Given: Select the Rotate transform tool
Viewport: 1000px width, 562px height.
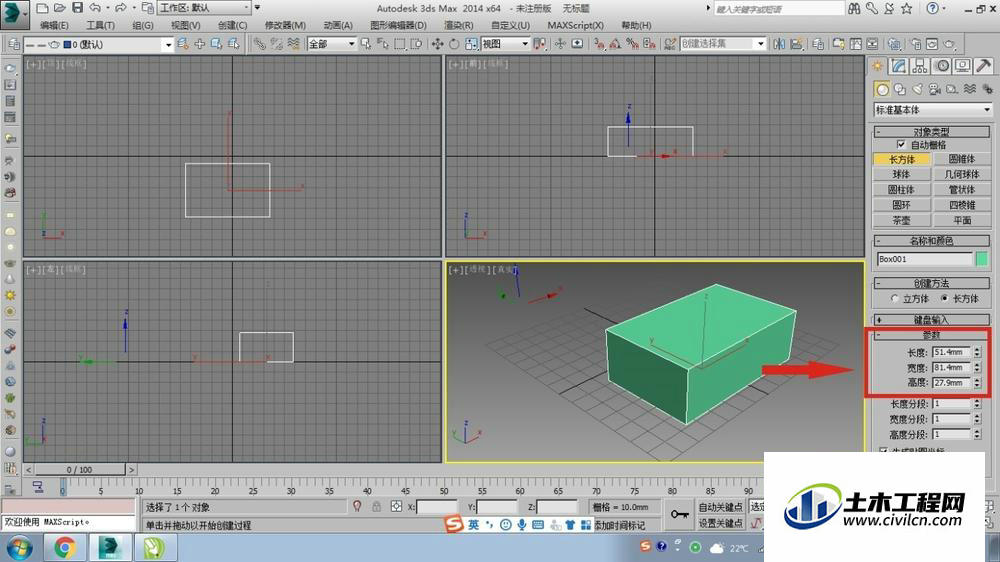Looking at the screenshot, I should click(x=453, y=44).
